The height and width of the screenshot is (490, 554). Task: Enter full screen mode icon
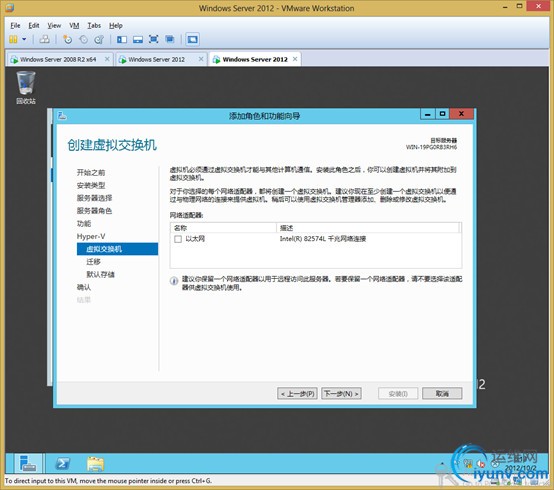[x=154, y=39]
